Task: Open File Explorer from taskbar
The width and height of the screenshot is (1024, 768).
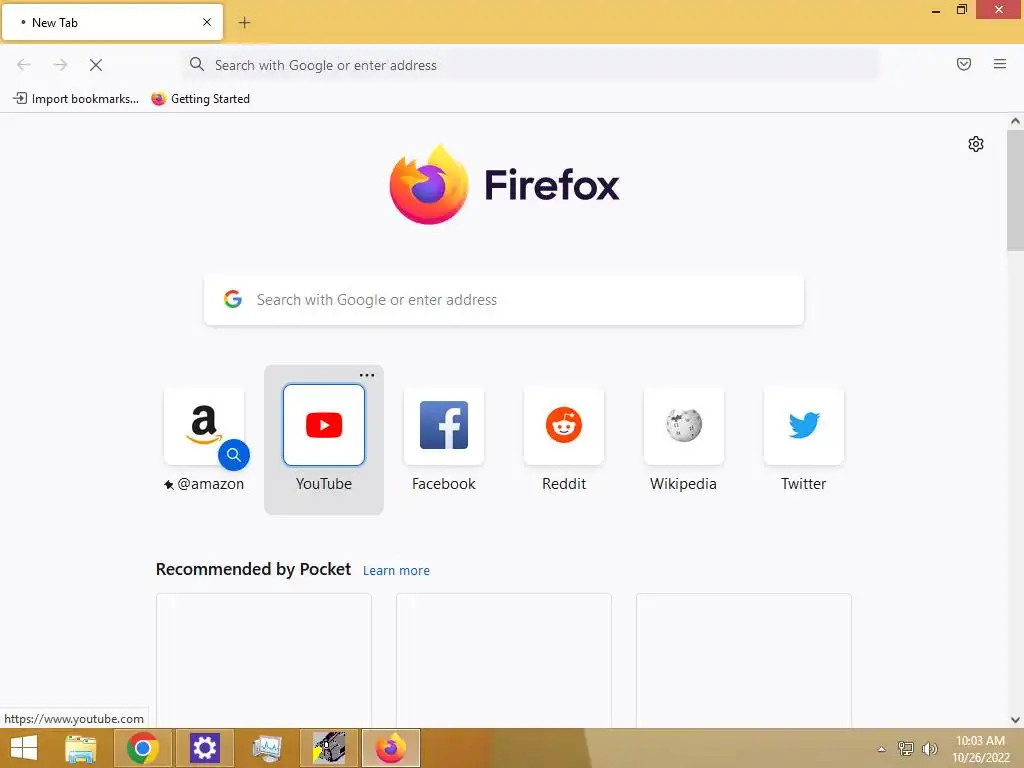Action: [x=81, y=748]
